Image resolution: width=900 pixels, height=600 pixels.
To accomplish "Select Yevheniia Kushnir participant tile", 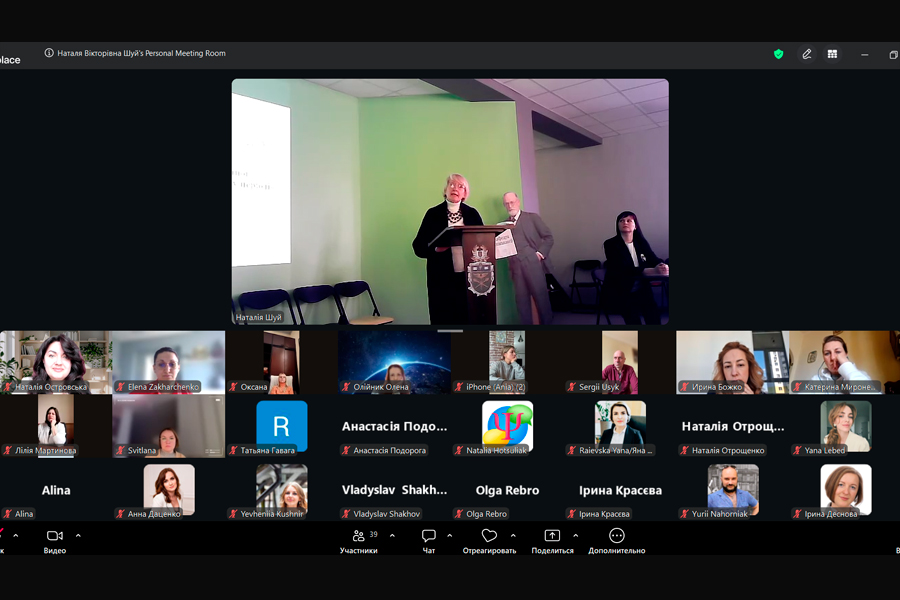I will pos(281,490).
